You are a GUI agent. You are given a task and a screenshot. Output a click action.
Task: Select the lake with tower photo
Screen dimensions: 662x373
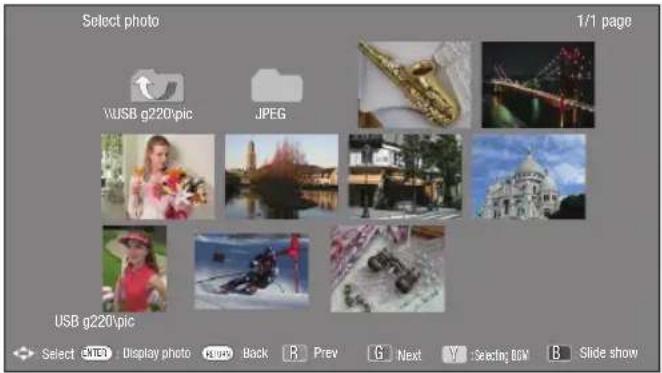click(282, 177)
